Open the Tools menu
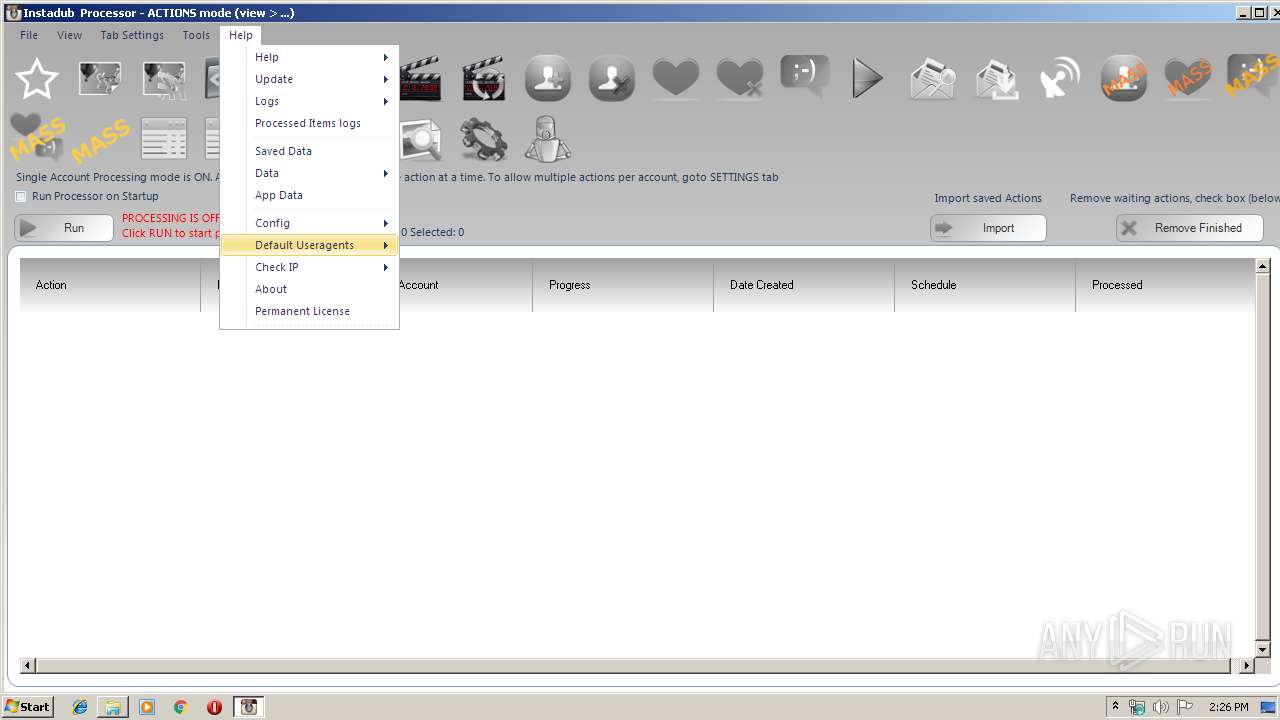This screenshot has height=720, width=1280. (196, 35)
